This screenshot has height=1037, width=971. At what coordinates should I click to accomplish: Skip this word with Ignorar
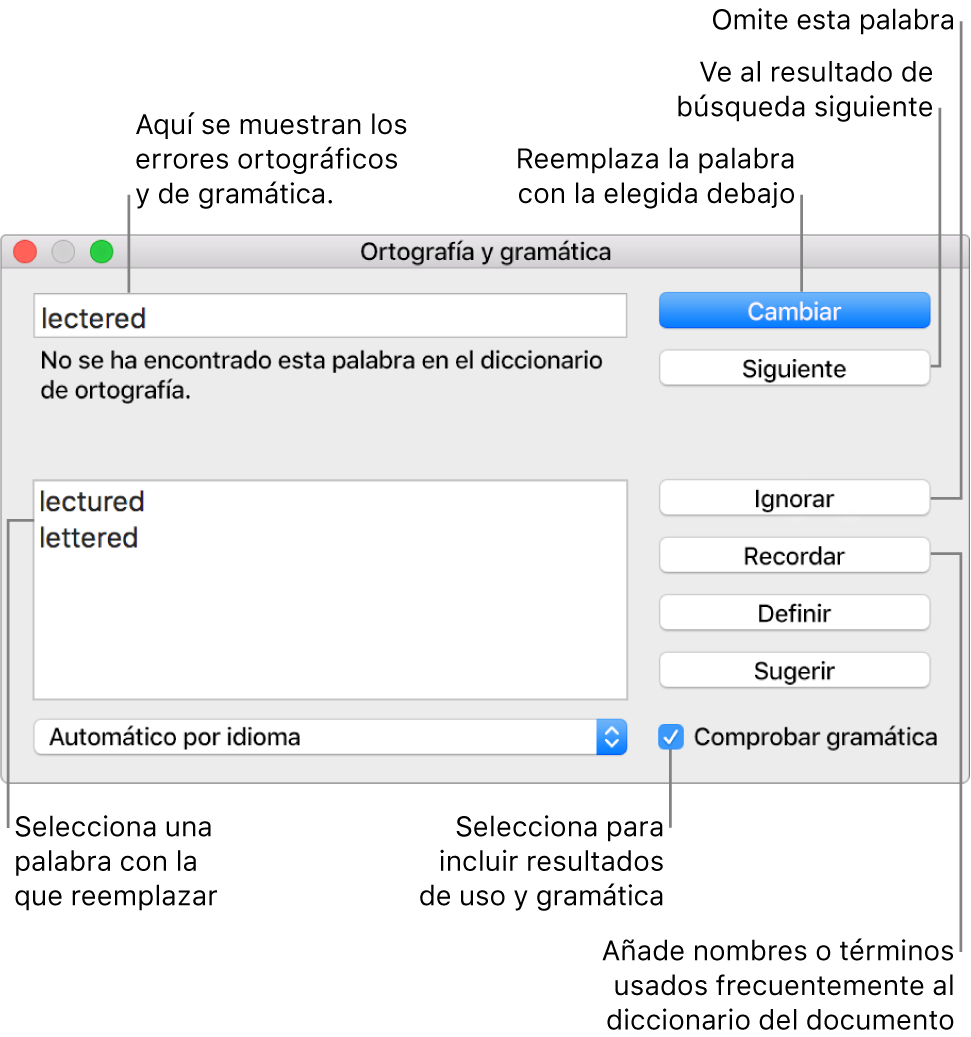click(794, 499)
